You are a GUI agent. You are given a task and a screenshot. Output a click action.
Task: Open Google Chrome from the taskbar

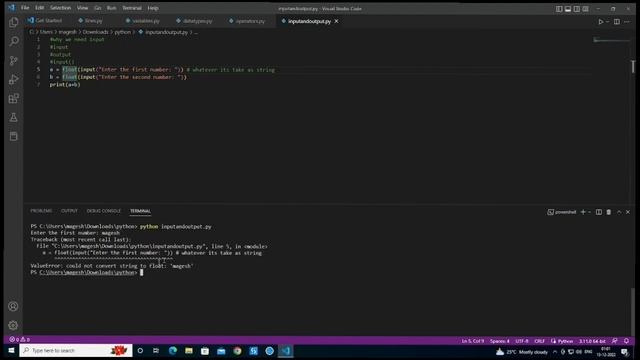pos(237,351)
